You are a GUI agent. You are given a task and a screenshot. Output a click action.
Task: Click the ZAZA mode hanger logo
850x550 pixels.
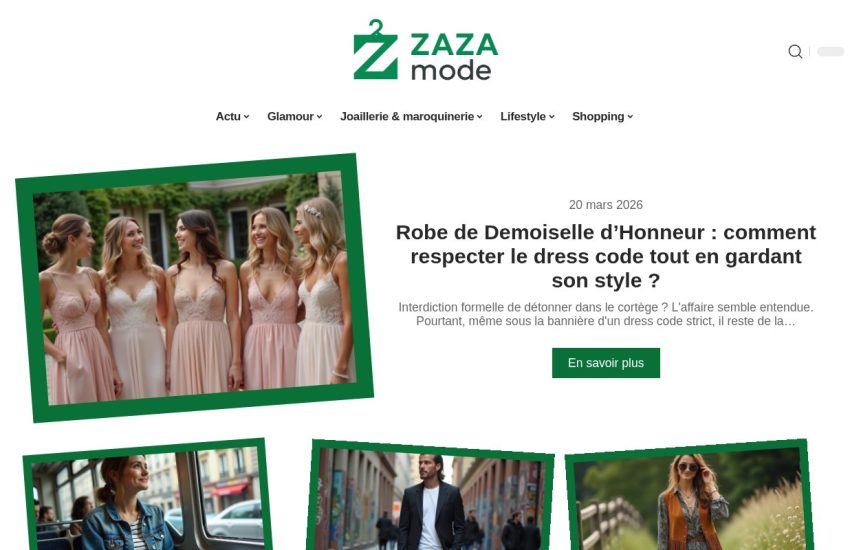[425, 50]
